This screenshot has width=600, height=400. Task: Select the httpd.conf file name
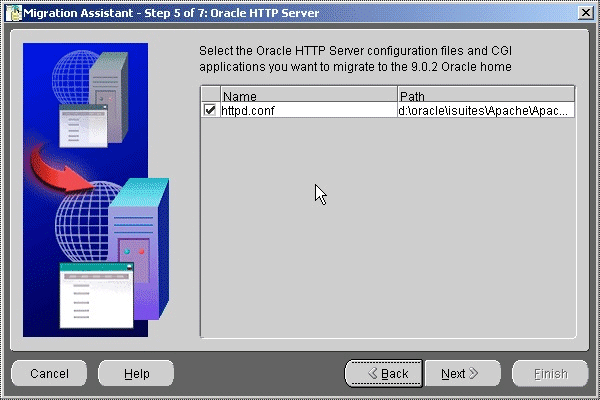[248, 111]
